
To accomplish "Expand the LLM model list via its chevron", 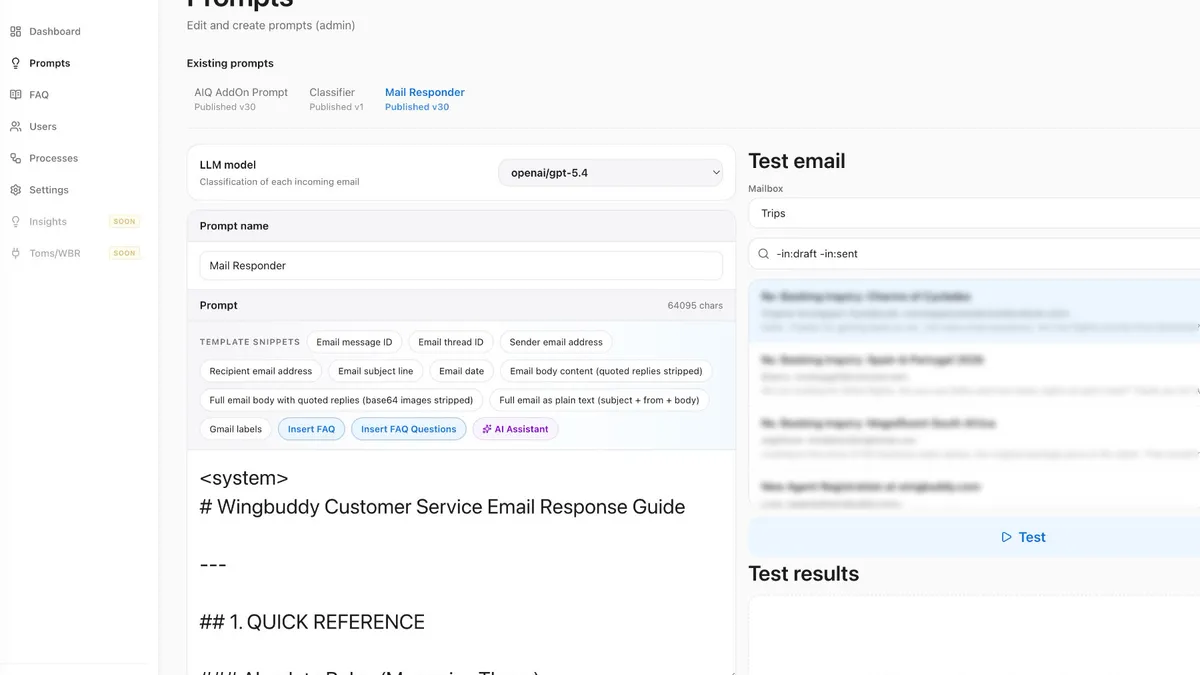I will pos(716,172).
